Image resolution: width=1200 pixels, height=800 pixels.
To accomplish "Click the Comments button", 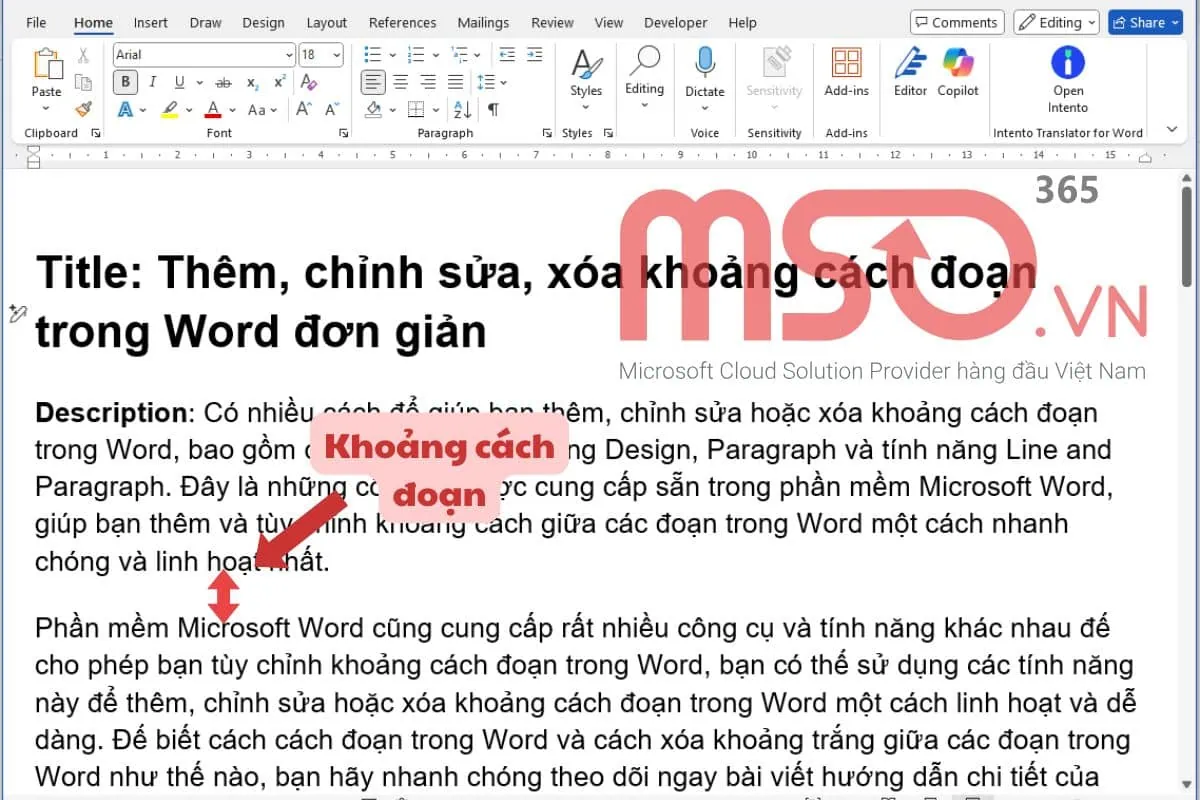I will (x=955, y=22).
